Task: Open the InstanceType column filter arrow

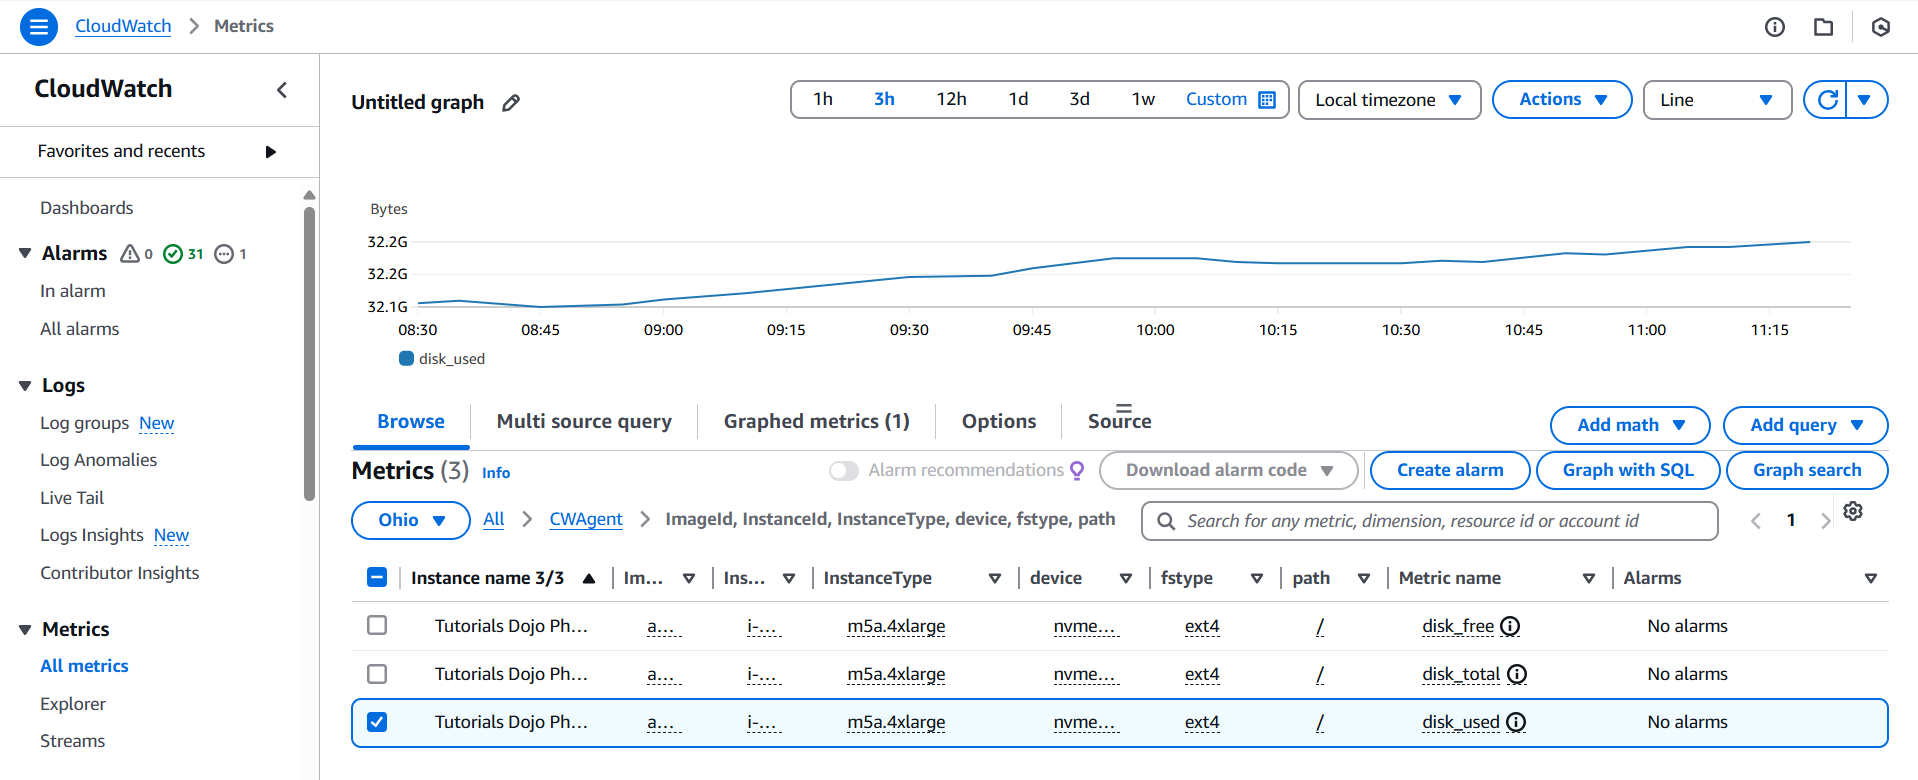Action: click(x=995, y=578)
